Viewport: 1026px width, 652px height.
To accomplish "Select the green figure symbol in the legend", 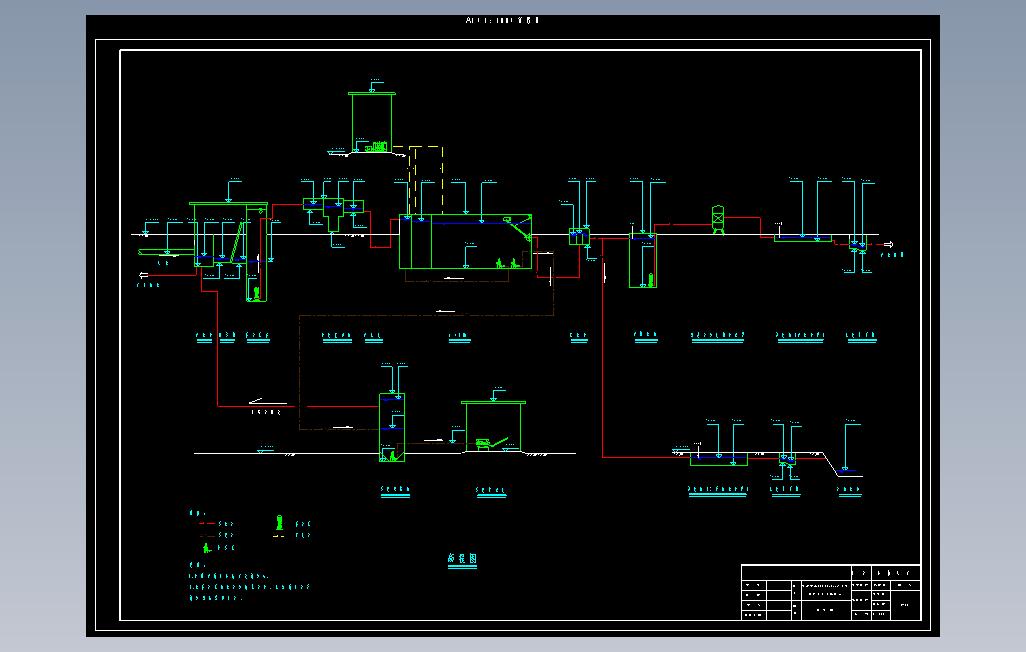I will [x=207, y=548].
